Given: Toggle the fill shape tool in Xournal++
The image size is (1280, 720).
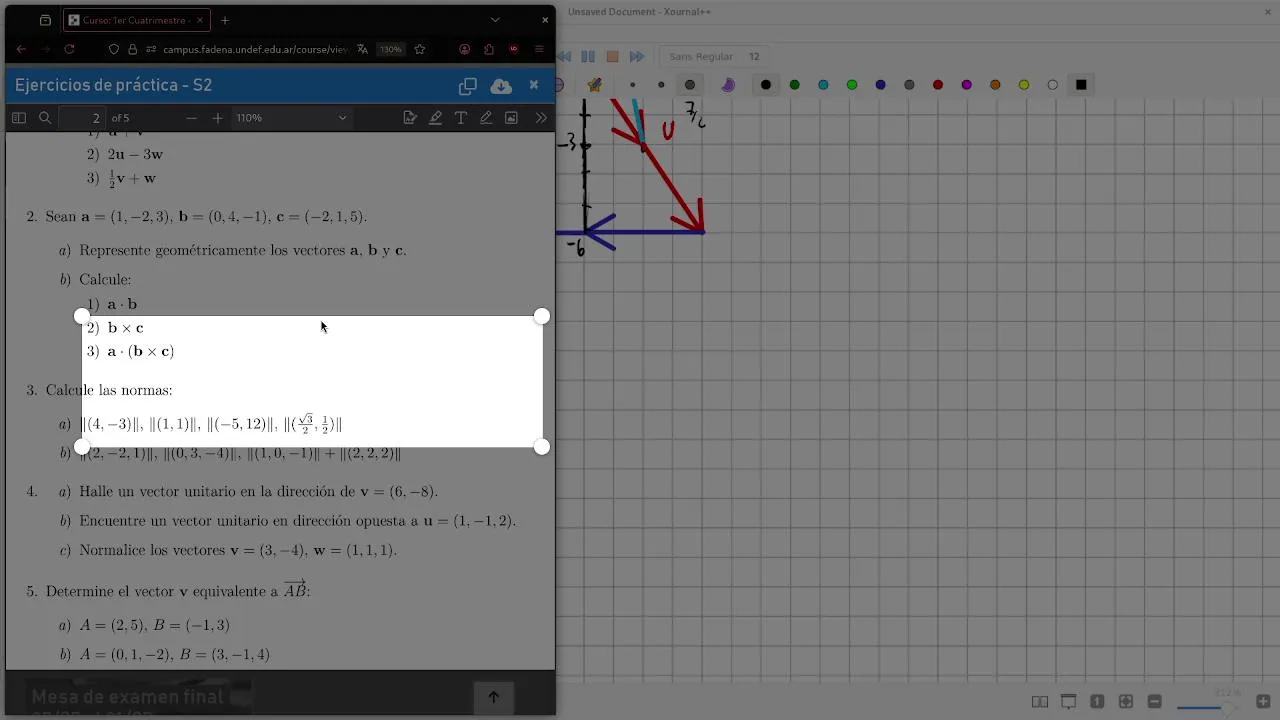Looking at the screenshot, I should [728, 85].
